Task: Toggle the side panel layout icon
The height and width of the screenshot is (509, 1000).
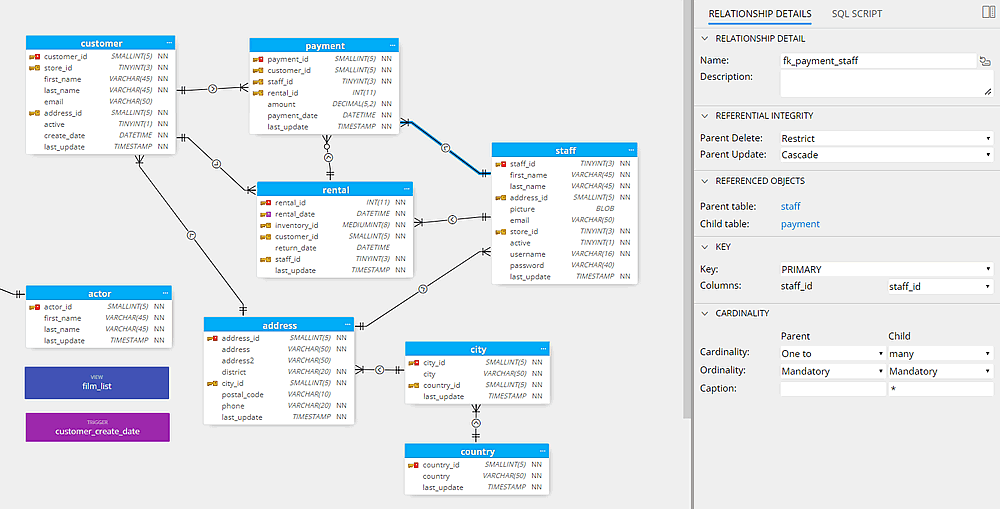Action: click(989, 13)
